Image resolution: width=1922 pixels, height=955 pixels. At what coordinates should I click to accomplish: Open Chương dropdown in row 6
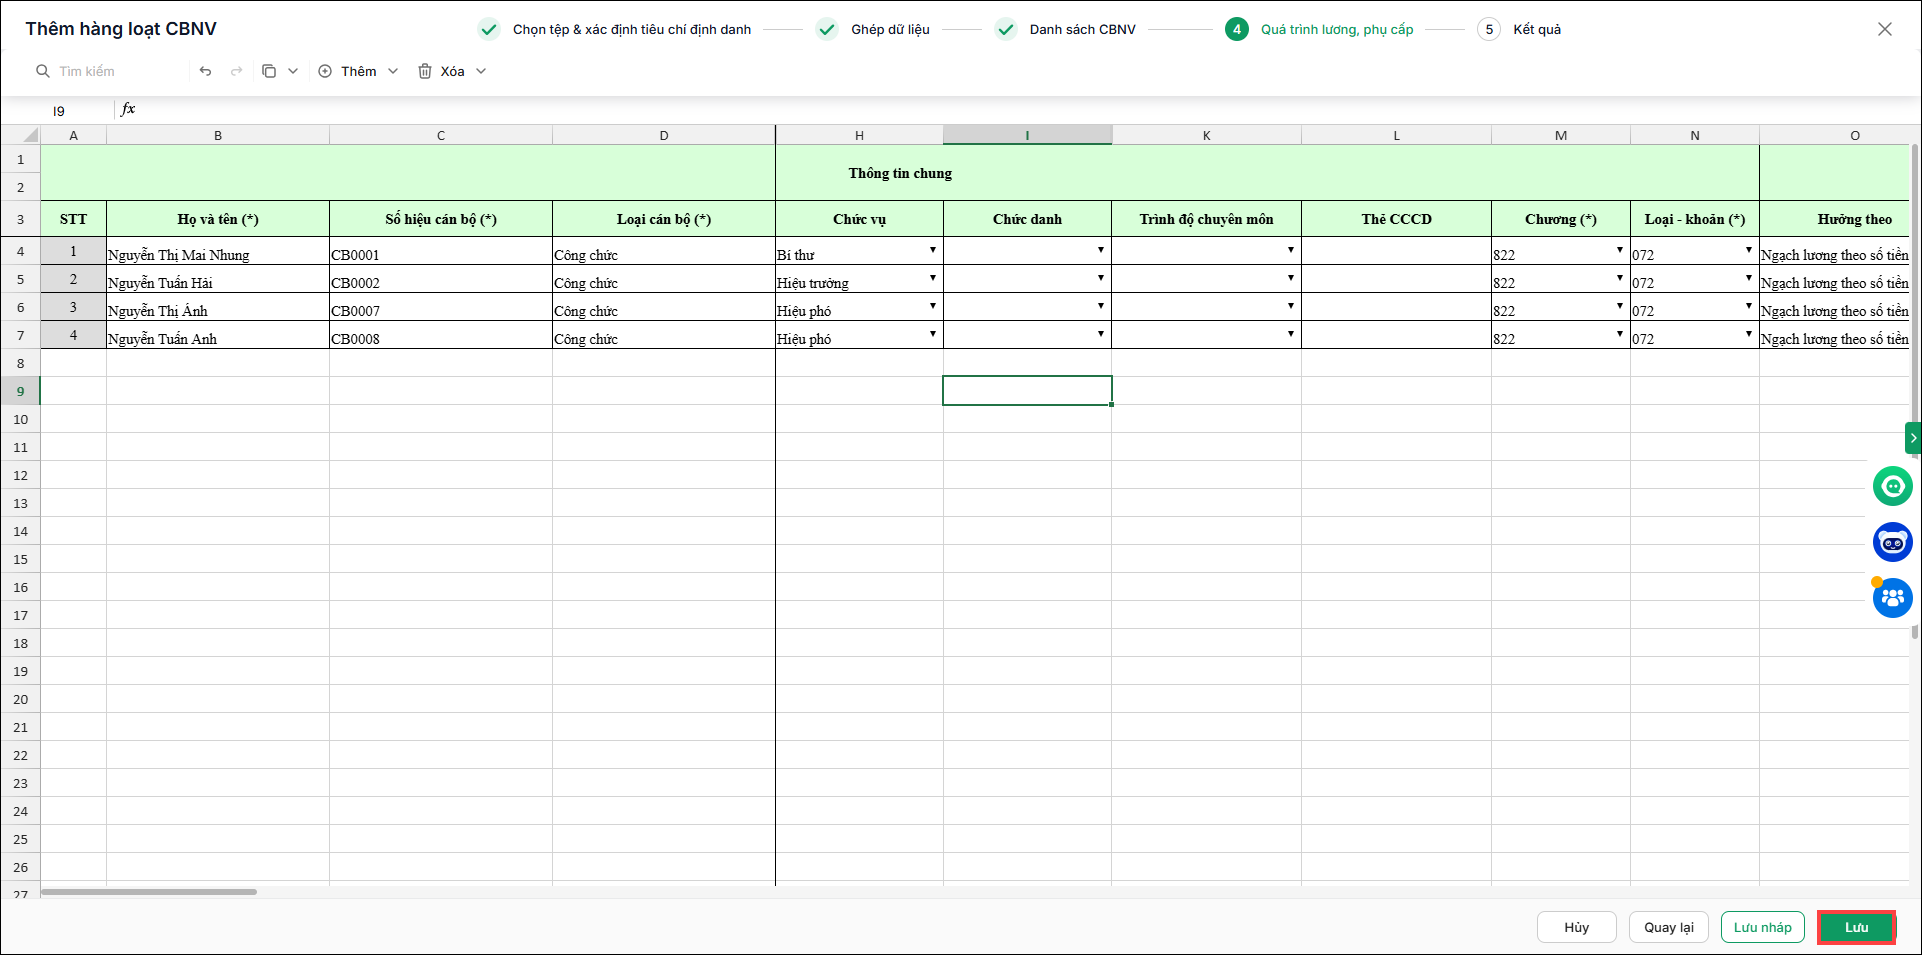coord(1620,306)
